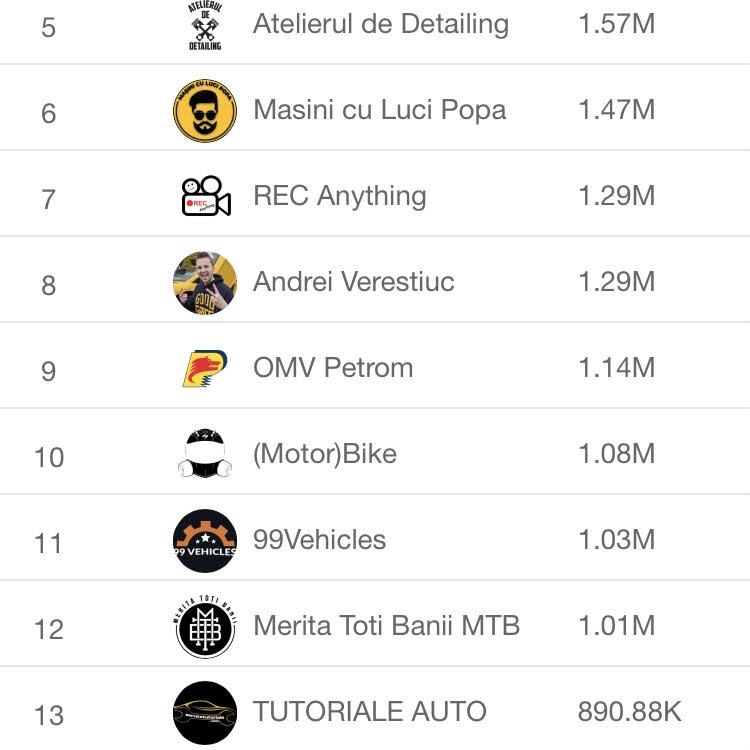Open the Atelierul de Detailing name link

[381, 24]
